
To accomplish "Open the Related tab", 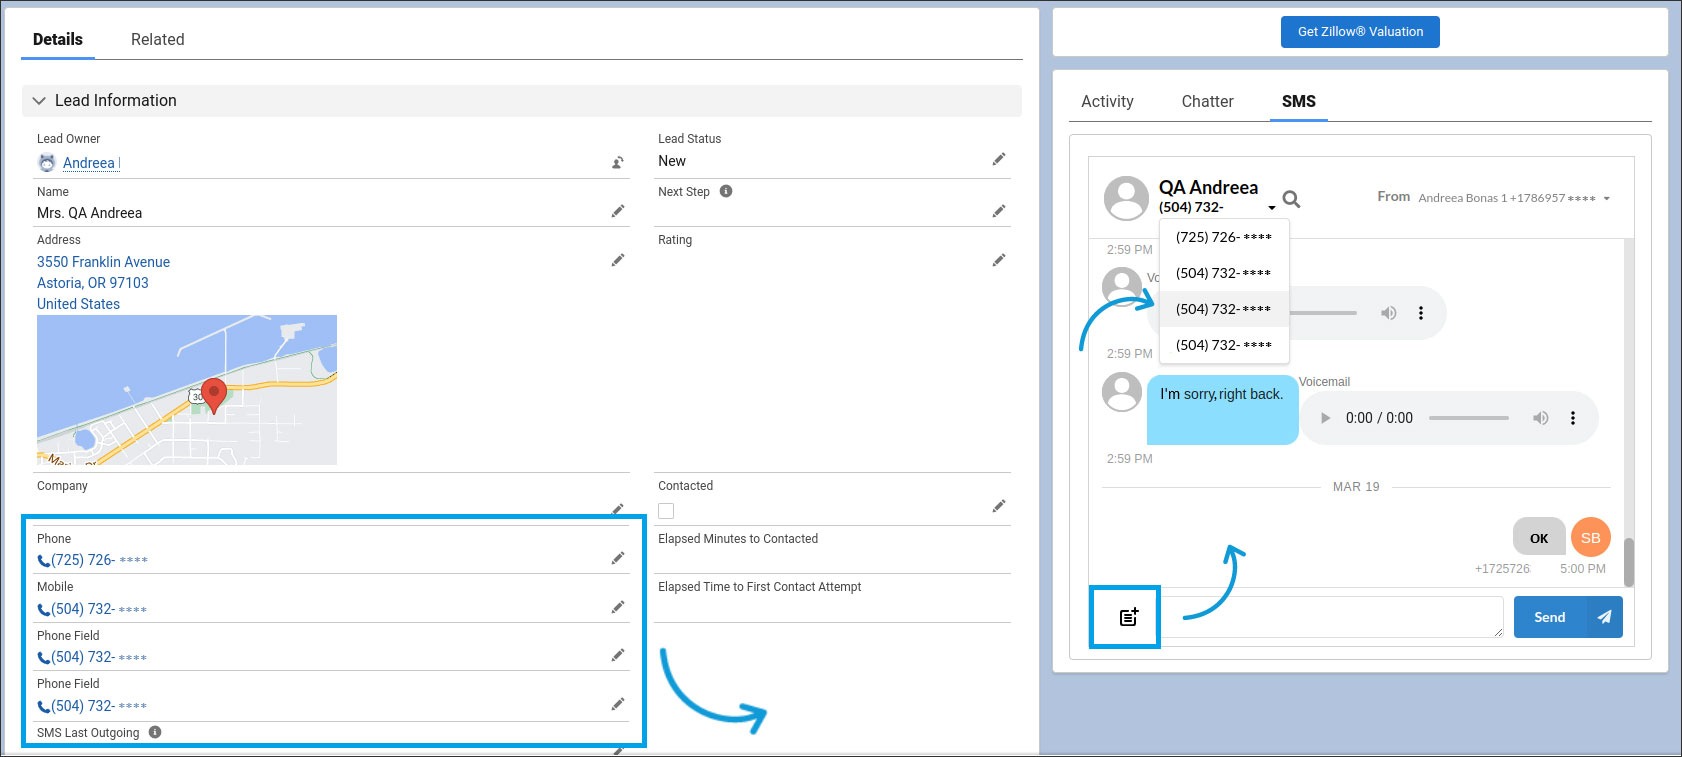I will pyautogui.click(x=157, y=39).
